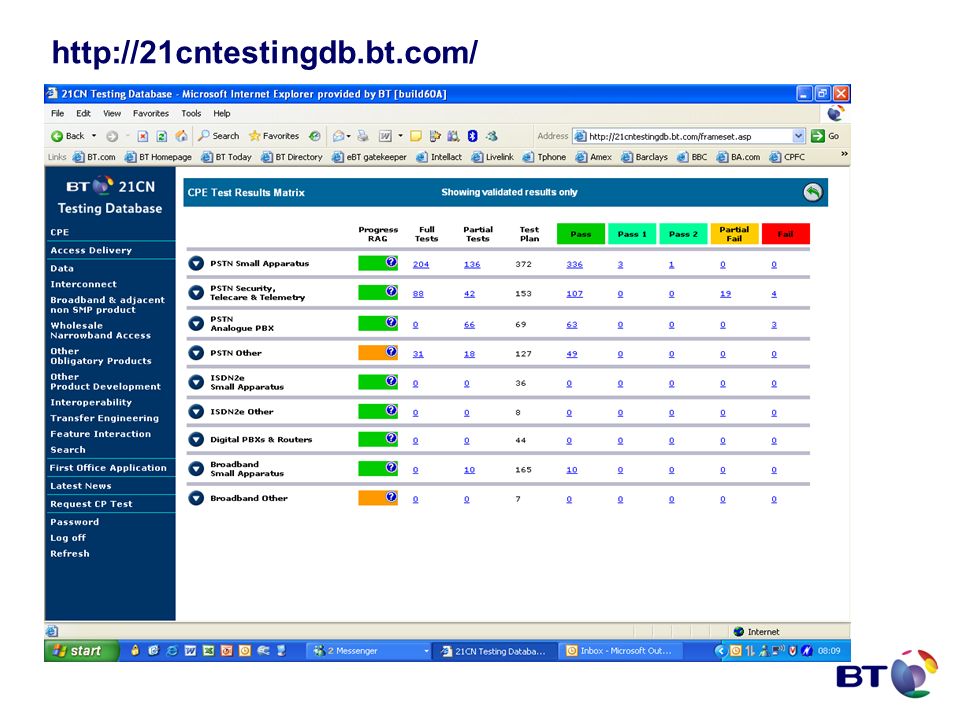960x720 pixels.
Task: Expand the ISDN2e Small Apparatus row
Action: (x=196, y=382)
